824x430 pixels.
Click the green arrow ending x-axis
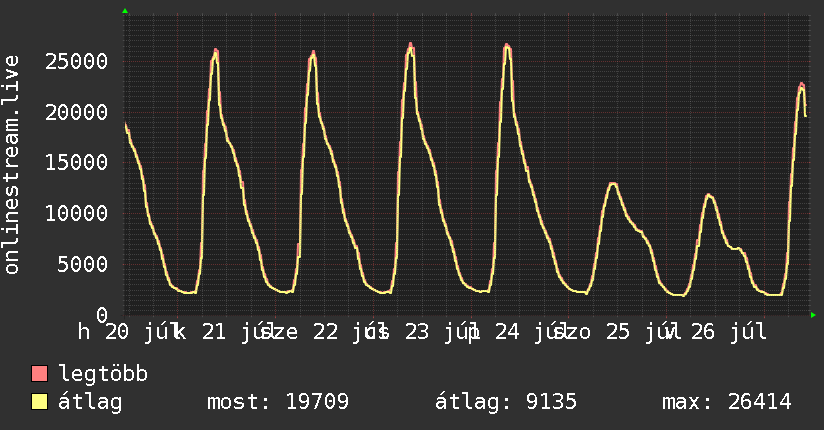point(813,315)
